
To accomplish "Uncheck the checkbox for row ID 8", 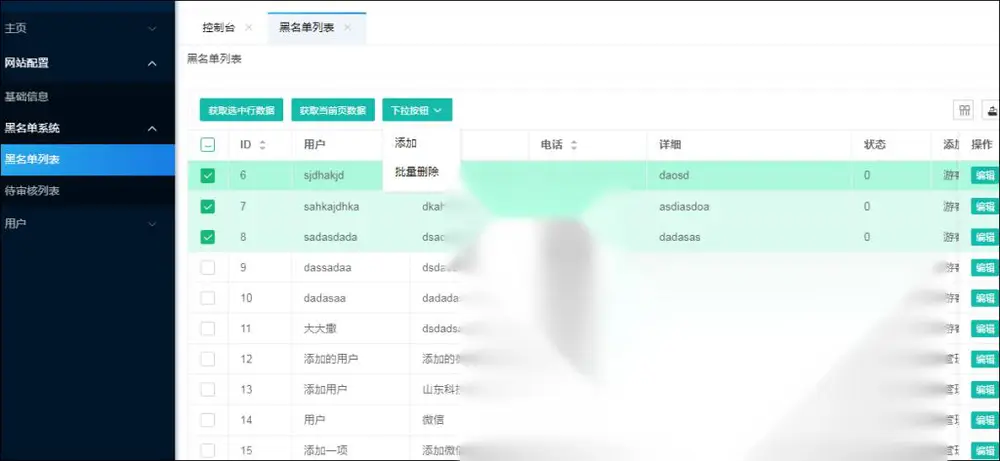I will 207,237.
